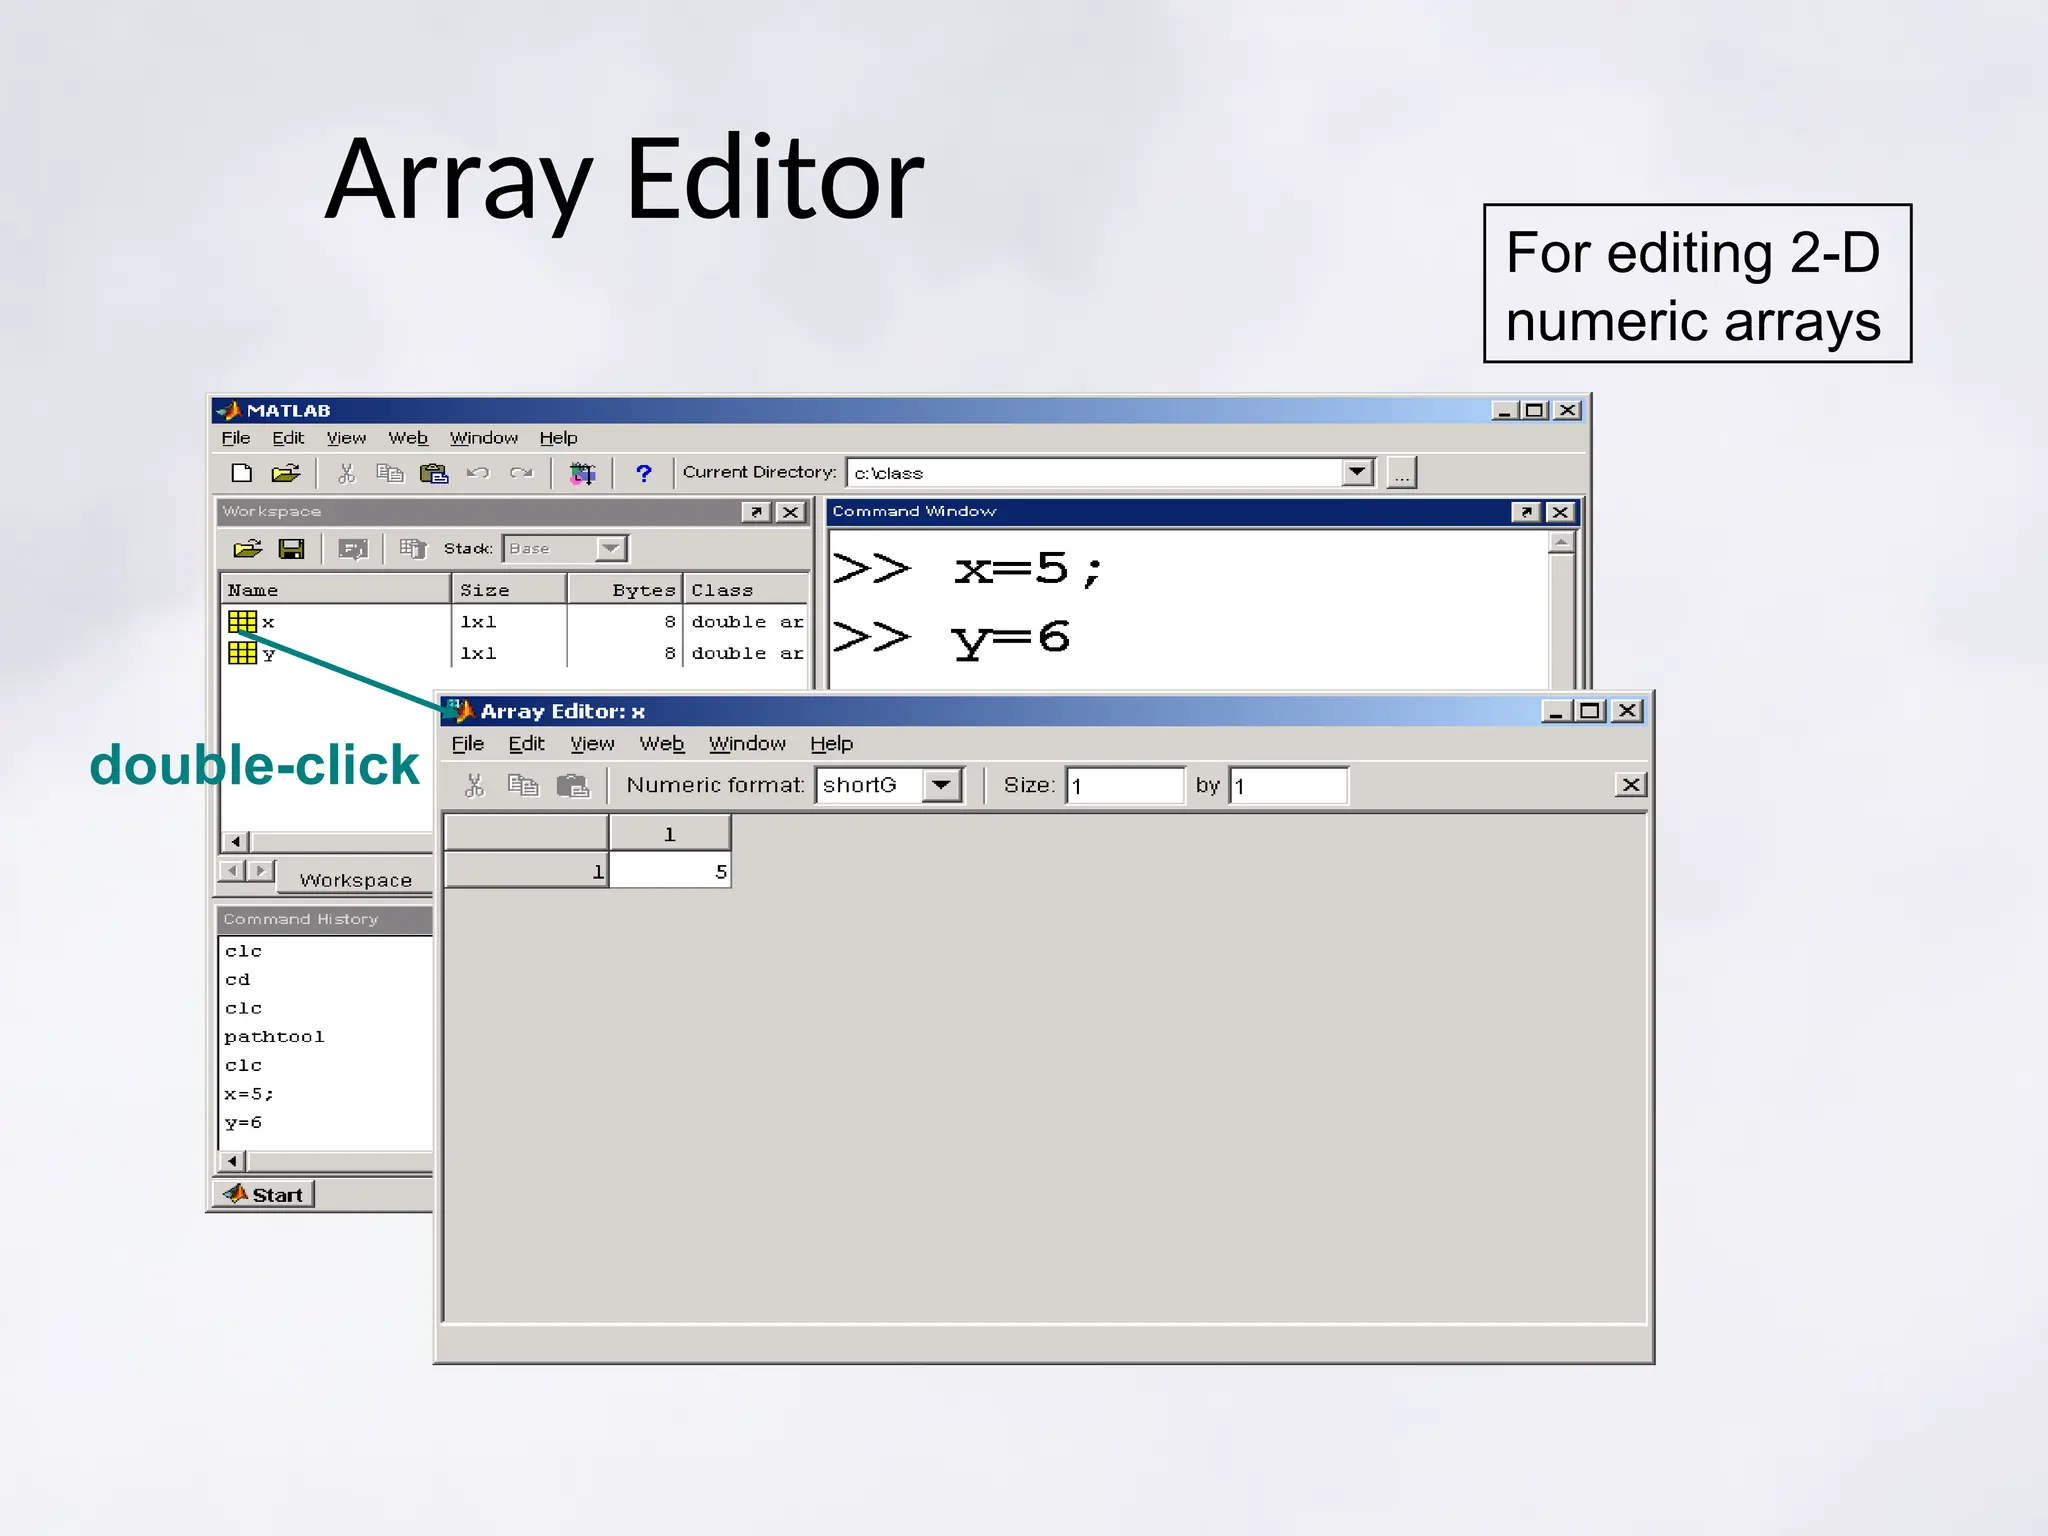Image resolution: width=2048 pixels, height=1536 pixels.
Task: Click the Cut icon in MATLAB main toolbar
Action: click(347, 473)
